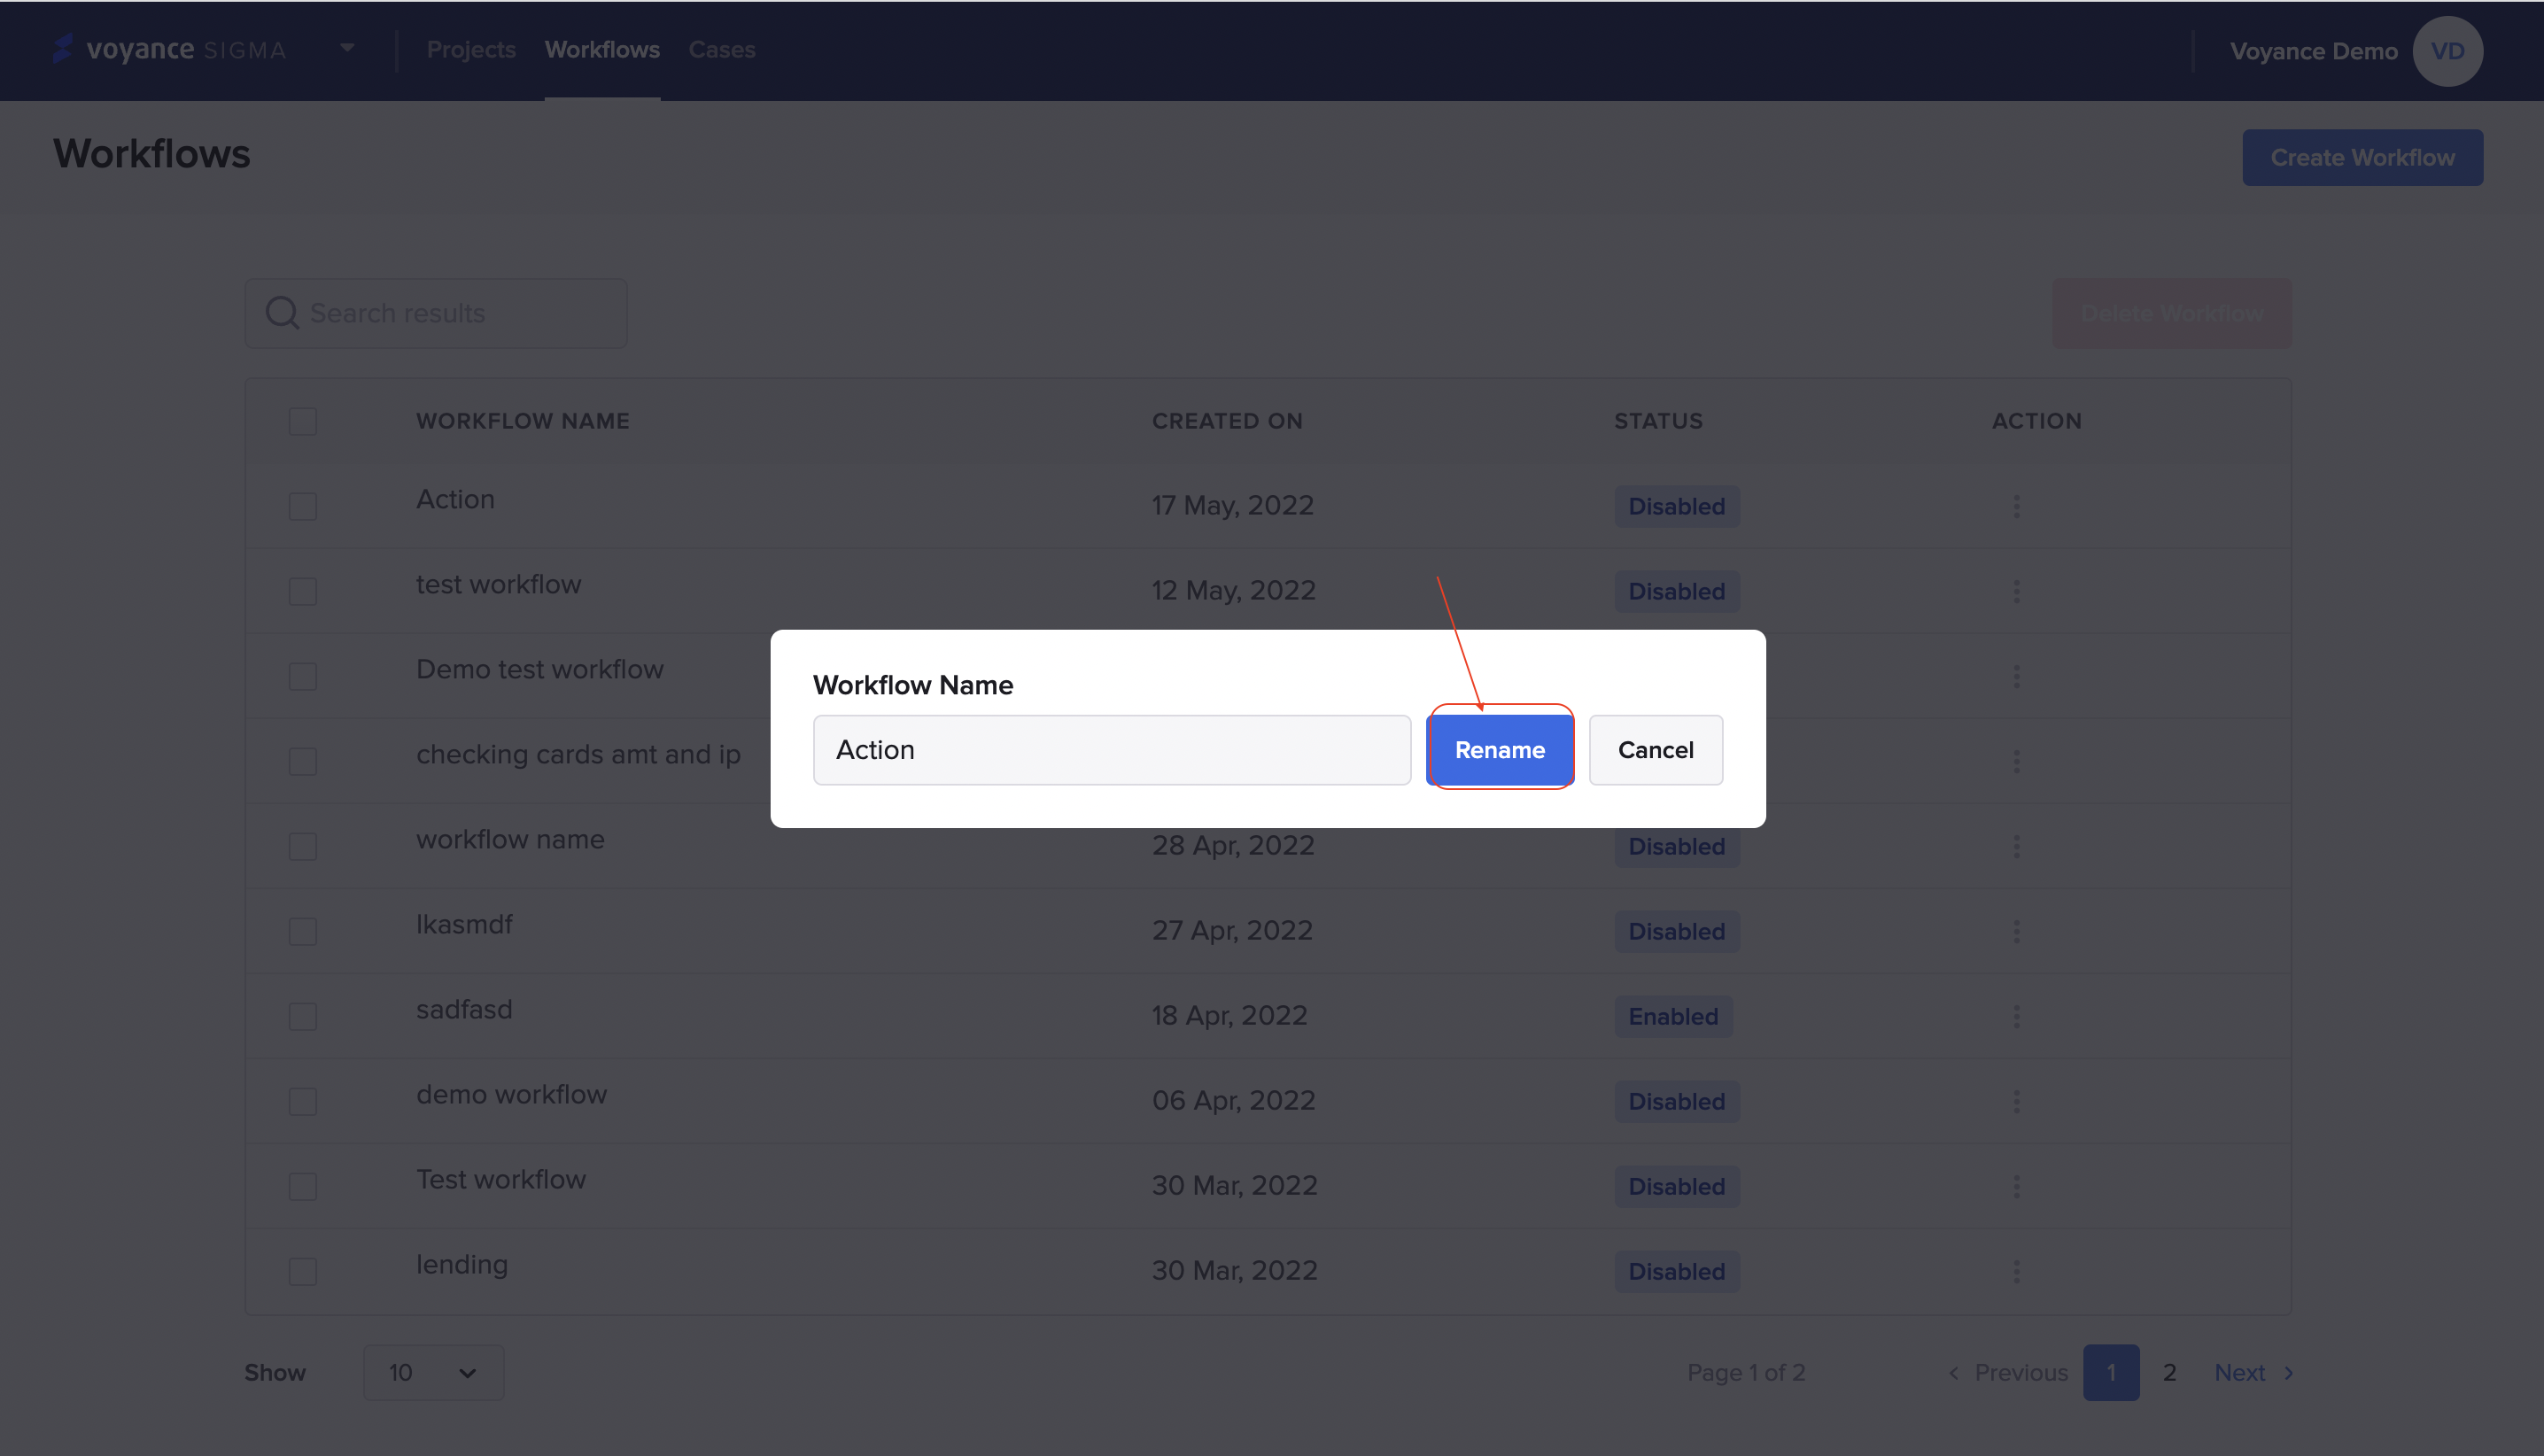
Task: Check the checking cards amt row checkbox
Action: 302,761
